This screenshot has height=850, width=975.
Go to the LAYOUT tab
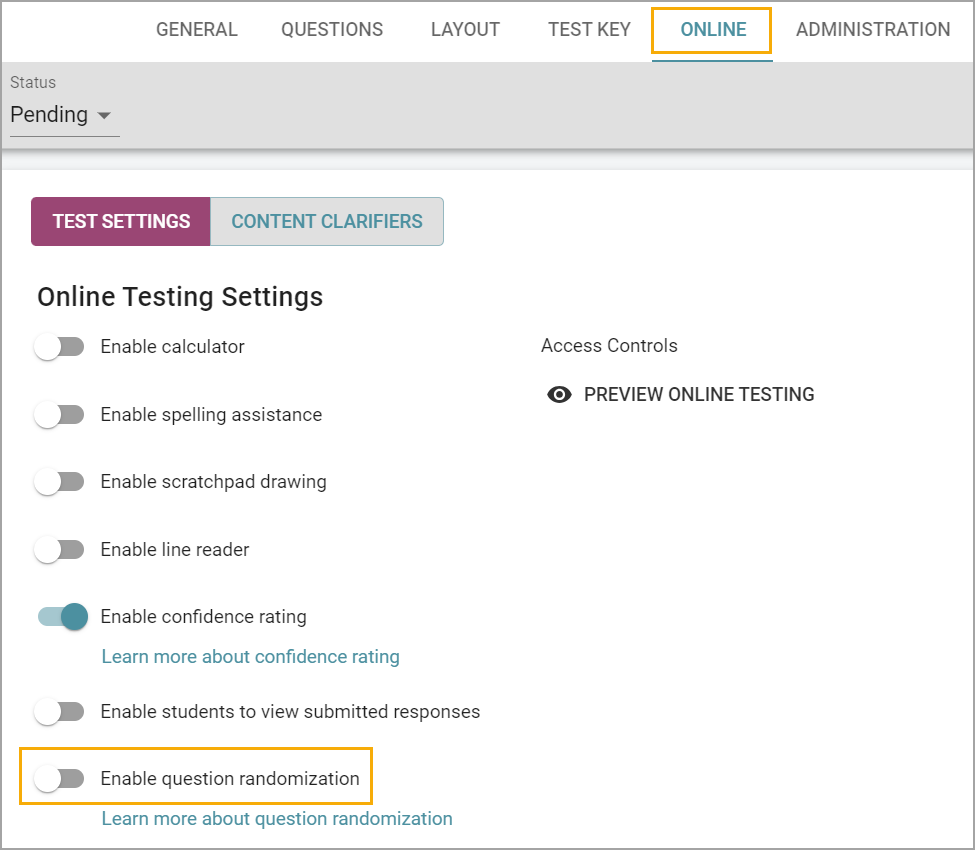pos(465,29)
